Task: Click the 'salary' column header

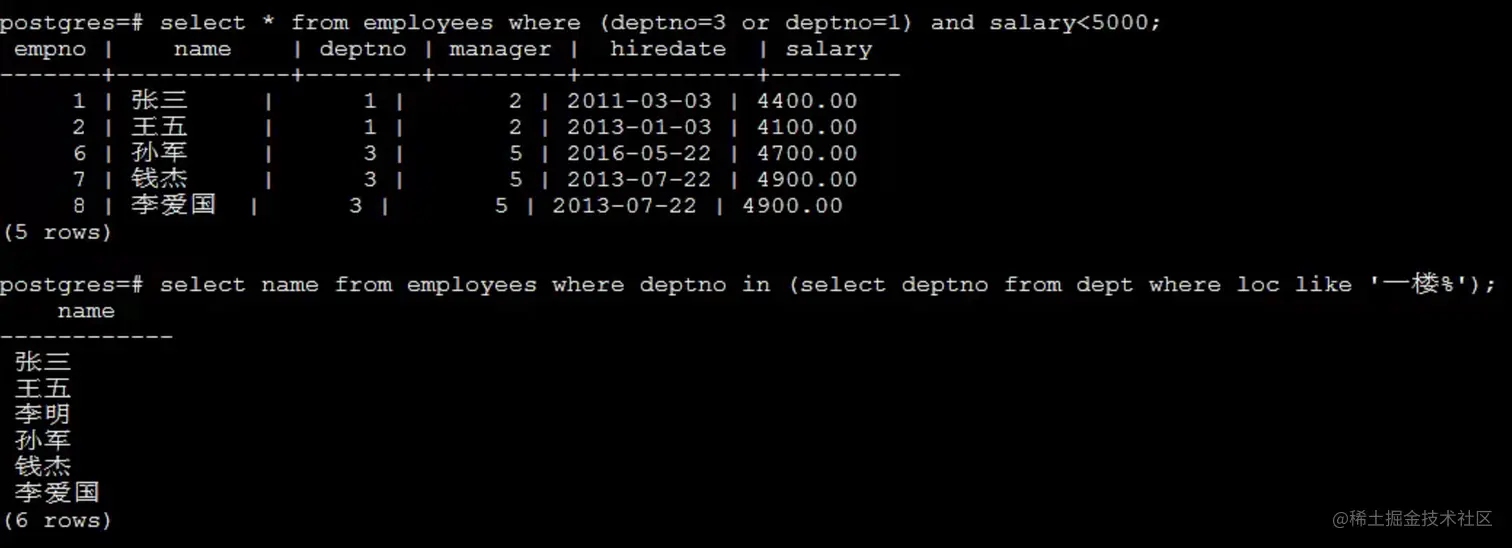Action: point(829,49)
